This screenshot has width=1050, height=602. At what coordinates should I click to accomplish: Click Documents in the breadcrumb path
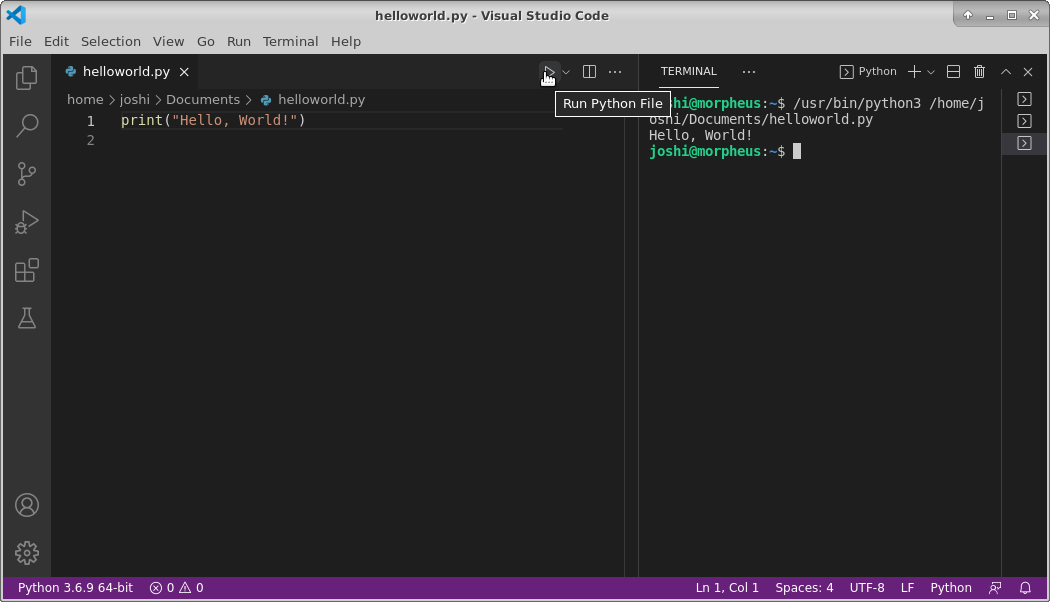point(203,99)
